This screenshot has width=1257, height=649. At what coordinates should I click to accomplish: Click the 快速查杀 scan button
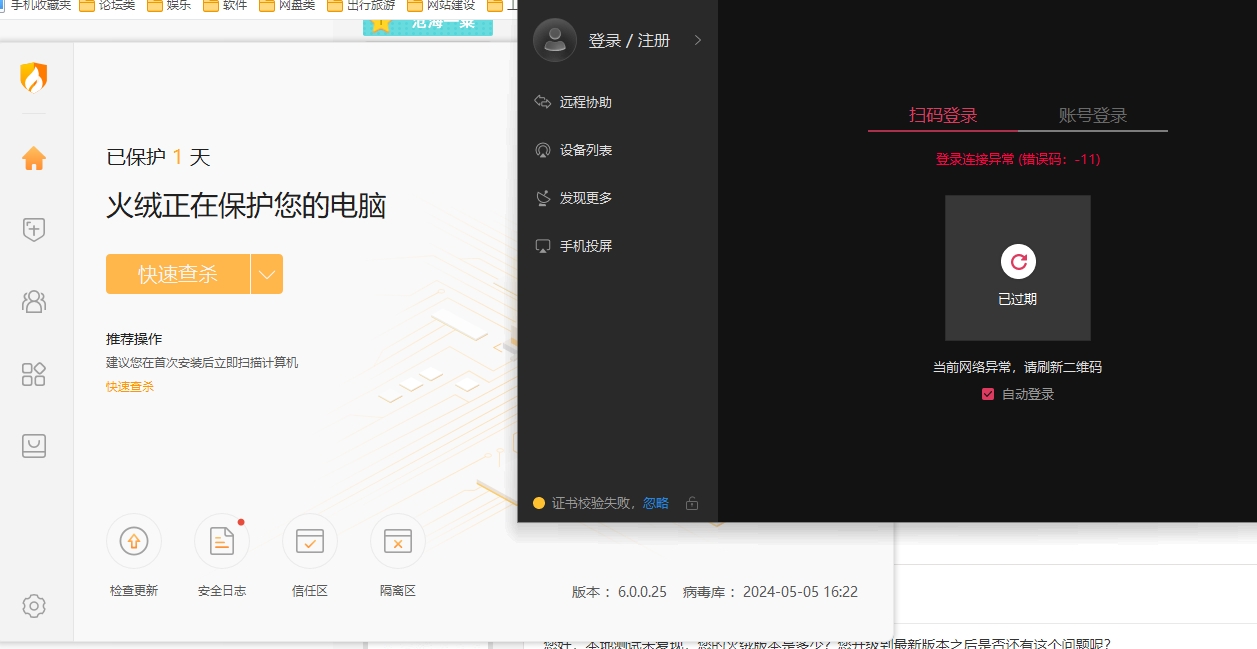tap(180, 273)
